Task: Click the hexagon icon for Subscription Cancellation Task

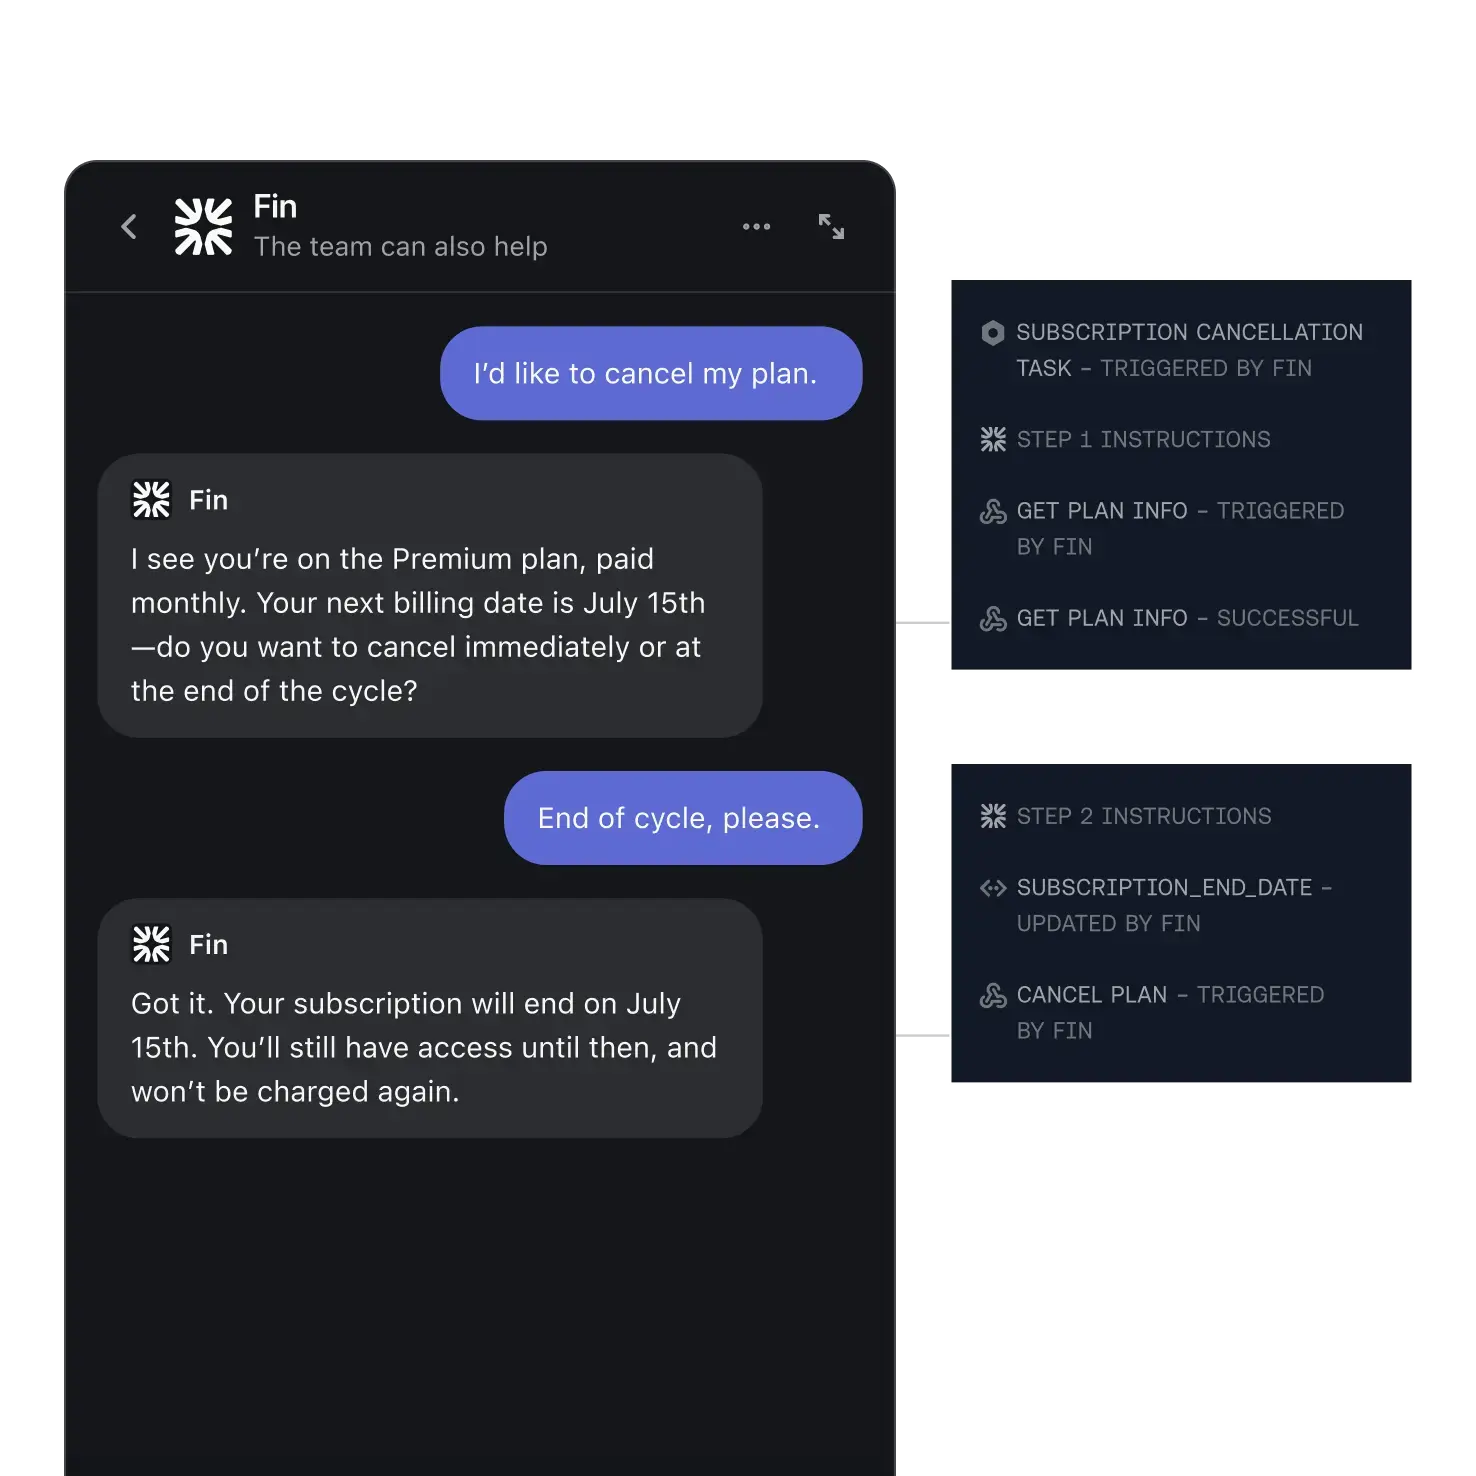Action: tap(992, 333)
